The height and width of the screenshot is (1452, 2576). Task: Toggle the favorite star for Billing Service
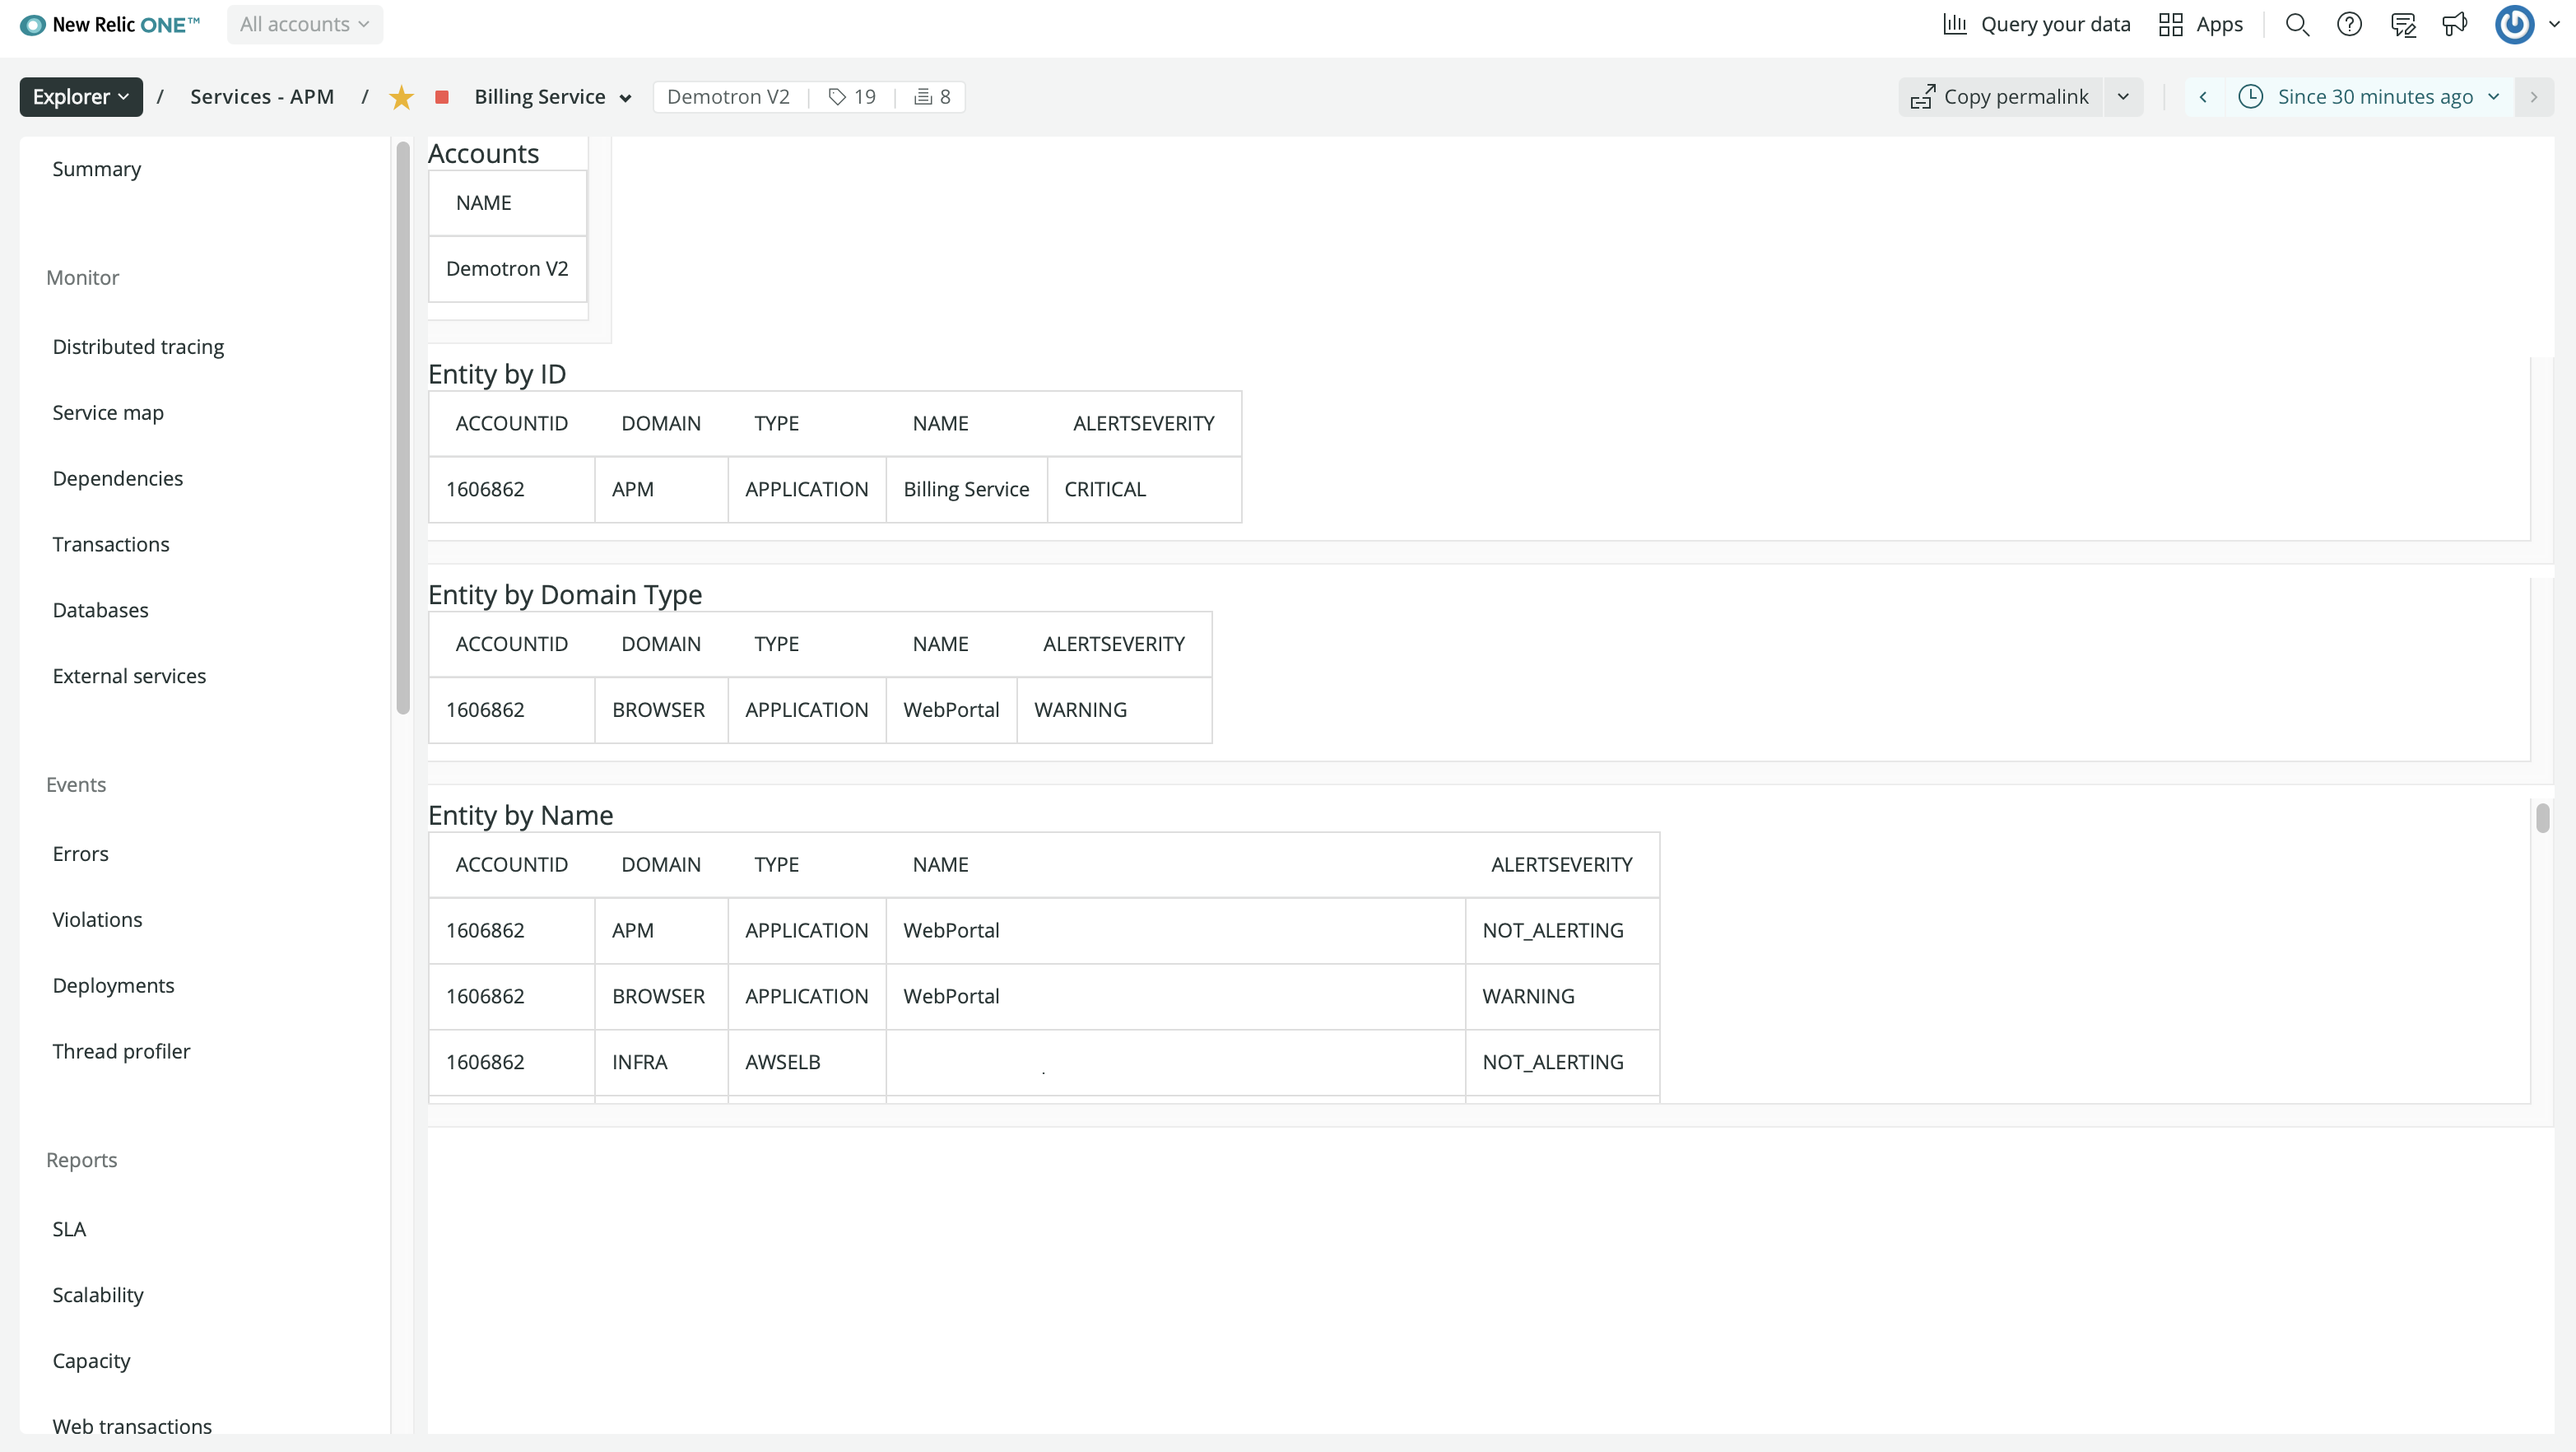(401, 97)
